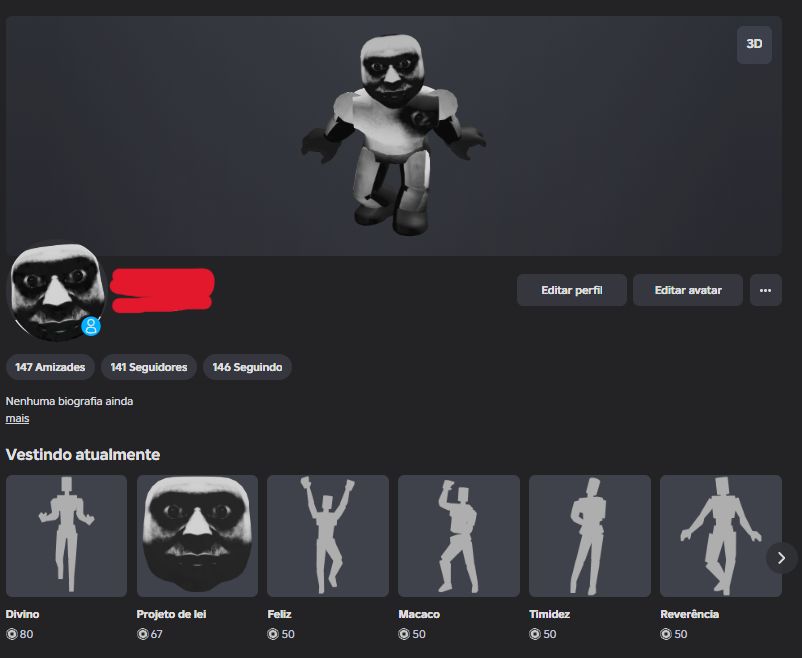Click the Divino item name
The width and height of the screenshot is (802, 658).
click(x=23, y=614)
